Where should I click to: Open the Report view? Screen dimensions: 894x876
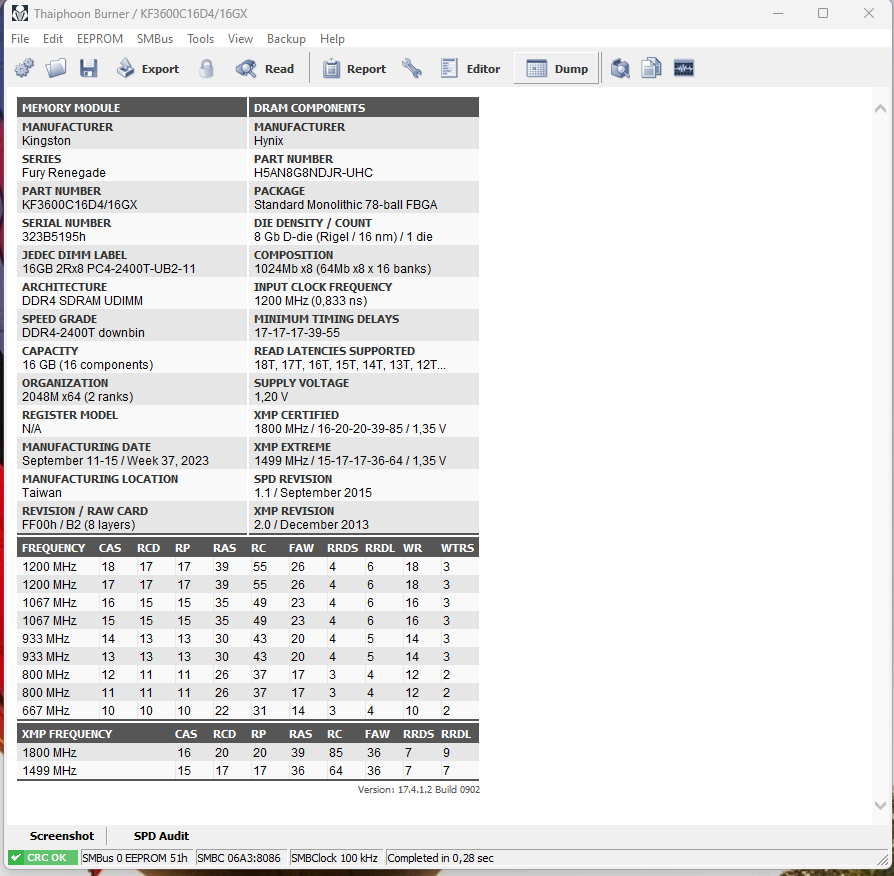pos(355,68)
